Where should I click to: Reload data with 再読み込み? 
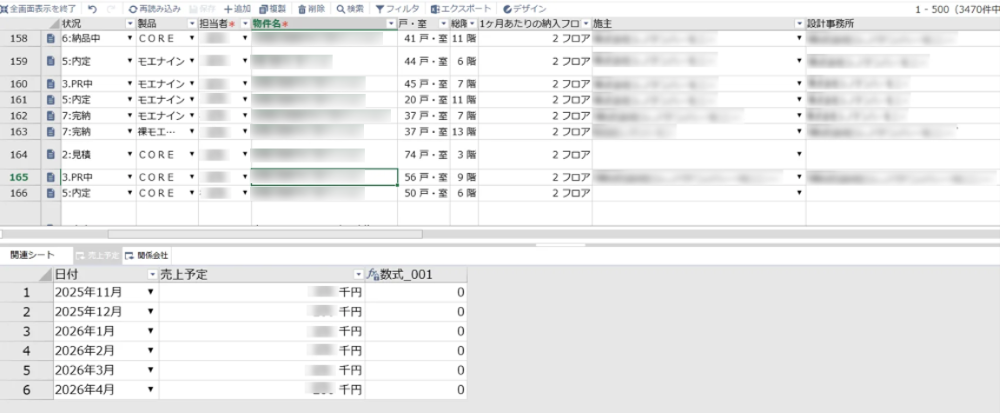tap(154, 8)
